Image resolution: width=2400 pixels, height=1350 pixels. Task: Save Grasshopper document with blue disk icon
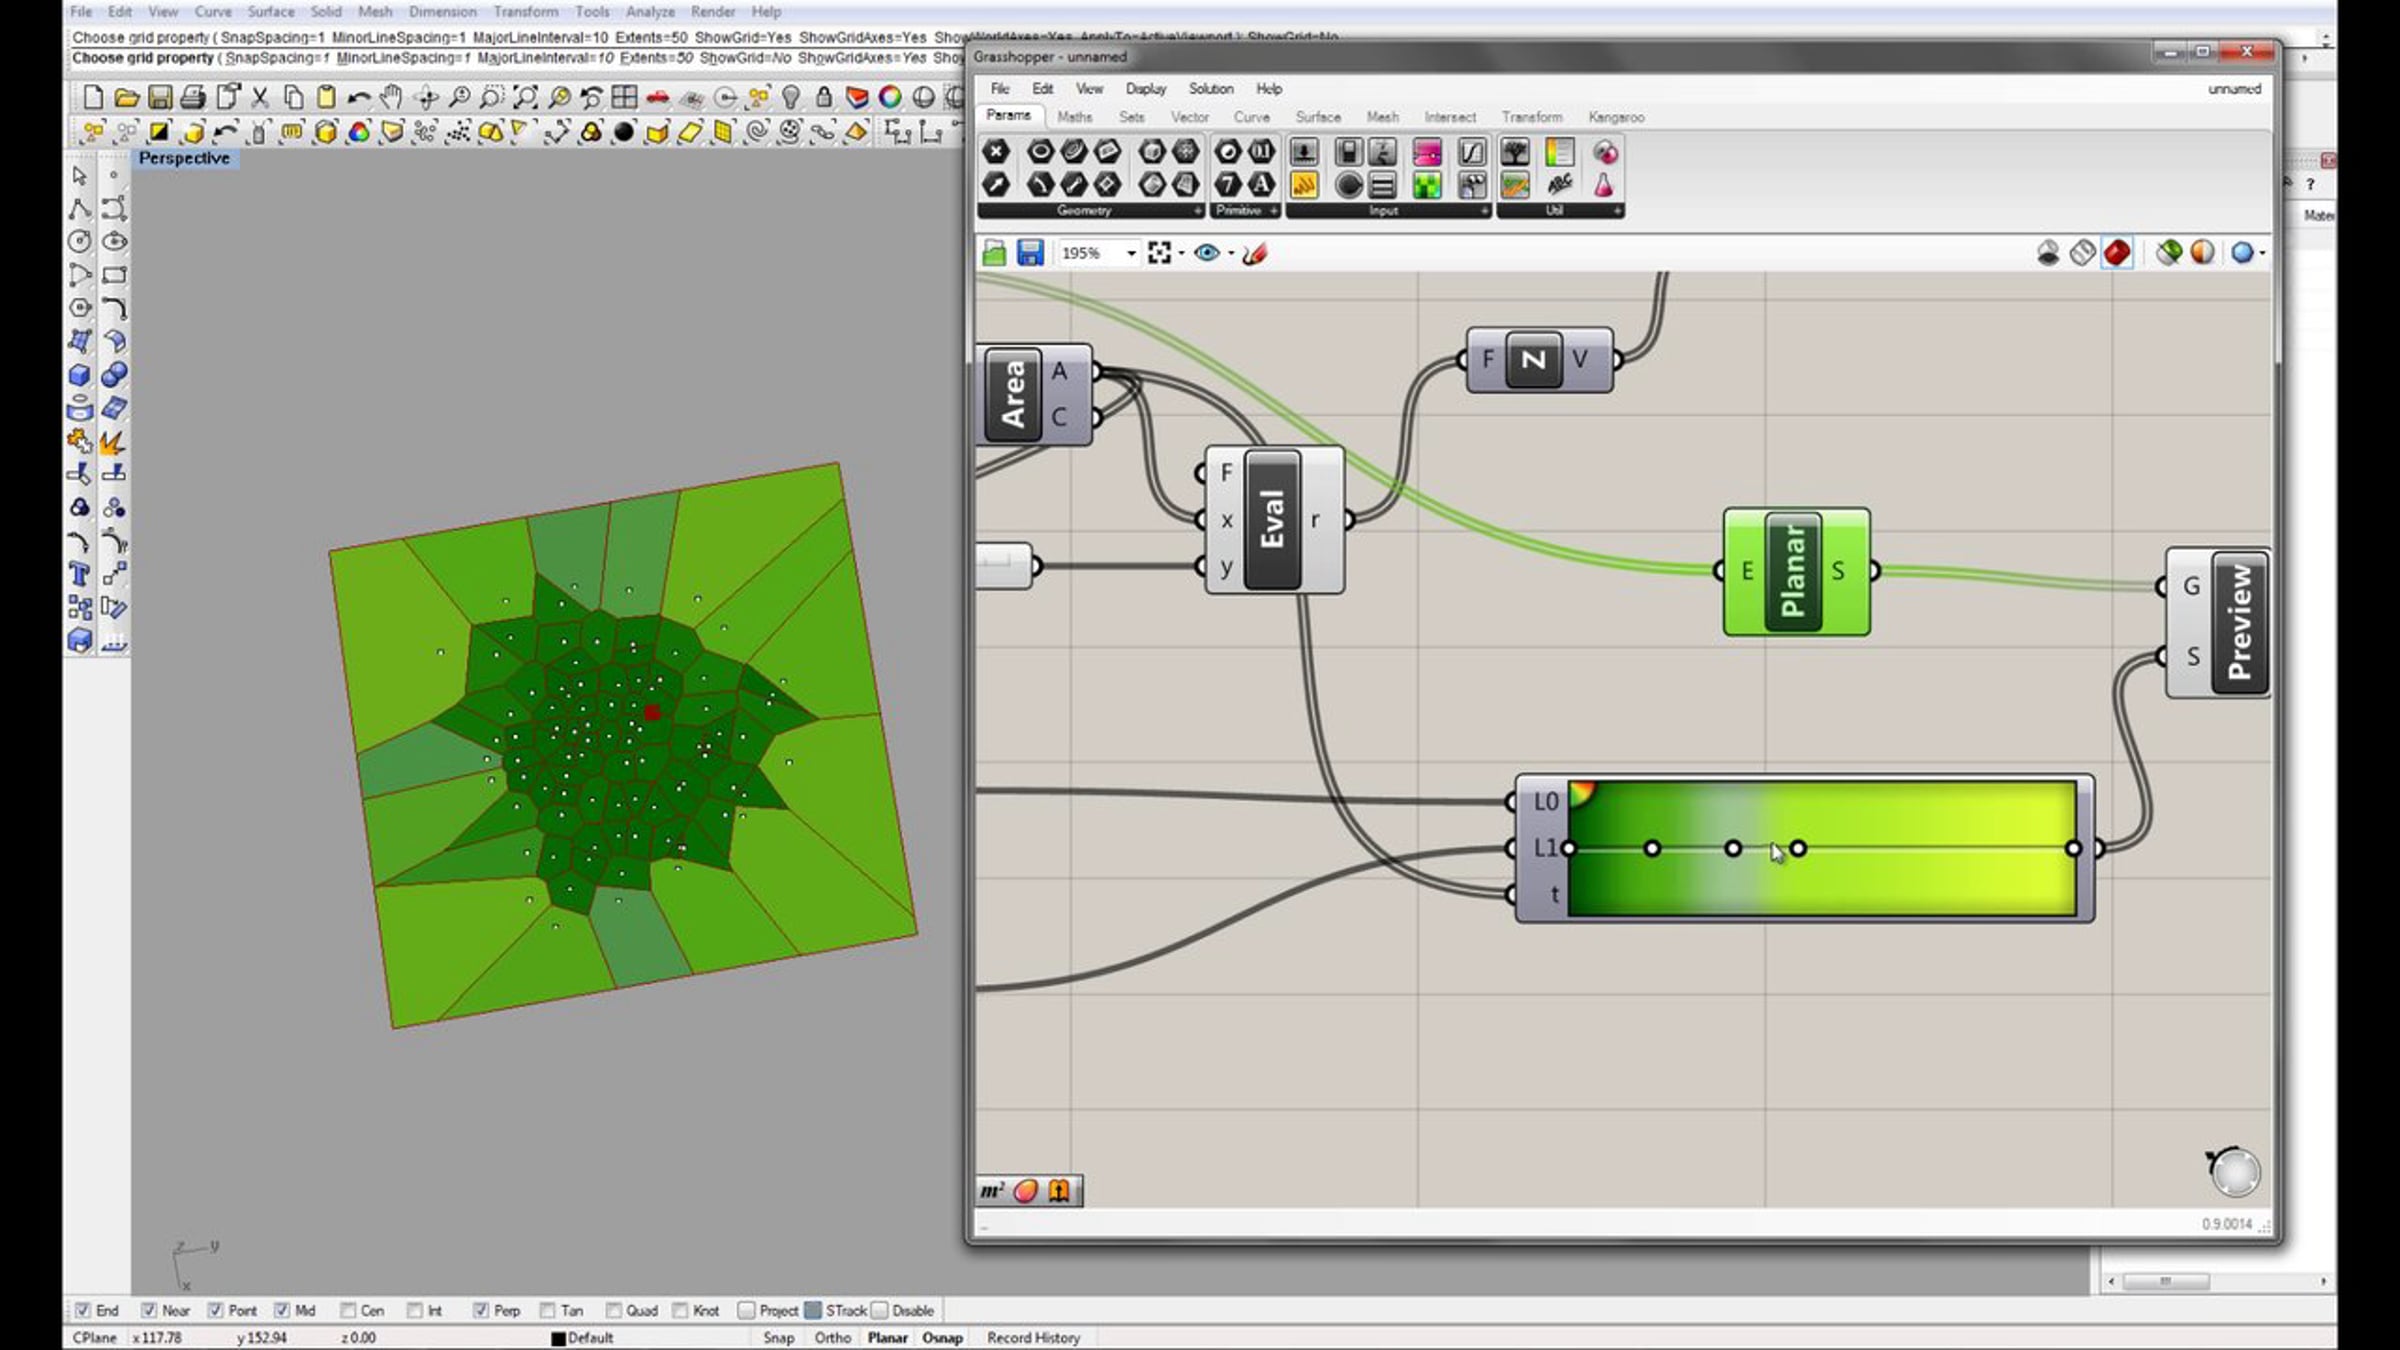[1030, 253]
